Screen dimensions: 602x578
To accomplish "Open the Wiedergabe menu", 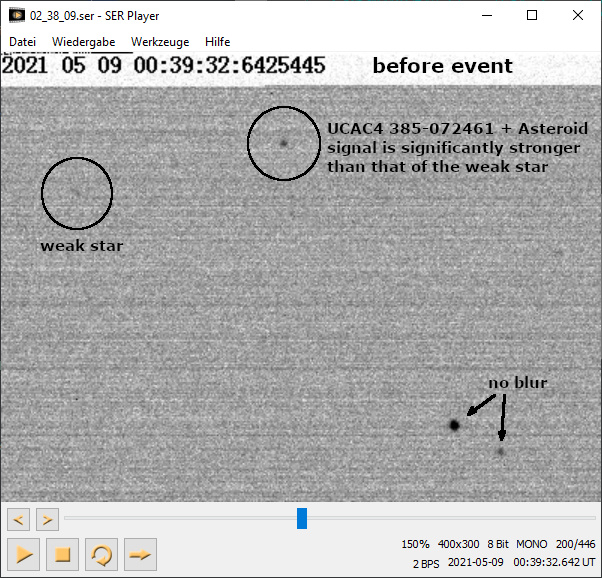I will pos(83,42).
